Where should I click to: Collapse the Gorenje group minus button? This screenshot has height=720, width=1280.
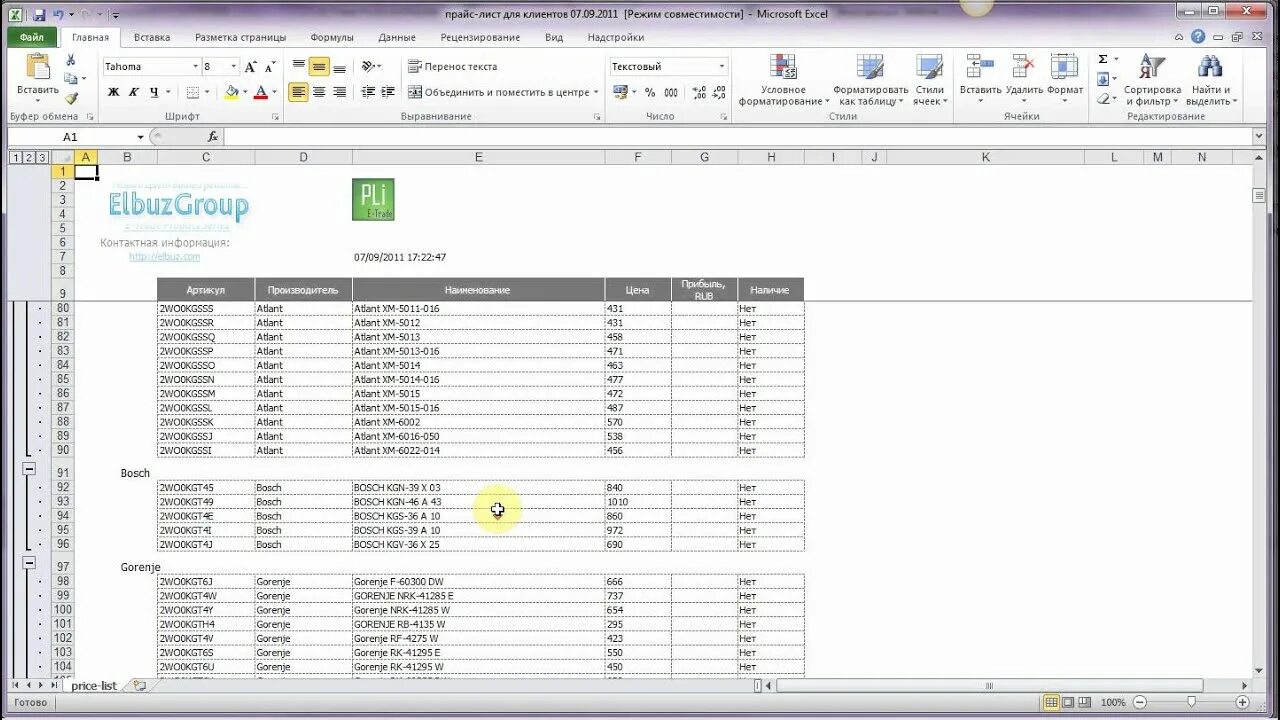29,563
